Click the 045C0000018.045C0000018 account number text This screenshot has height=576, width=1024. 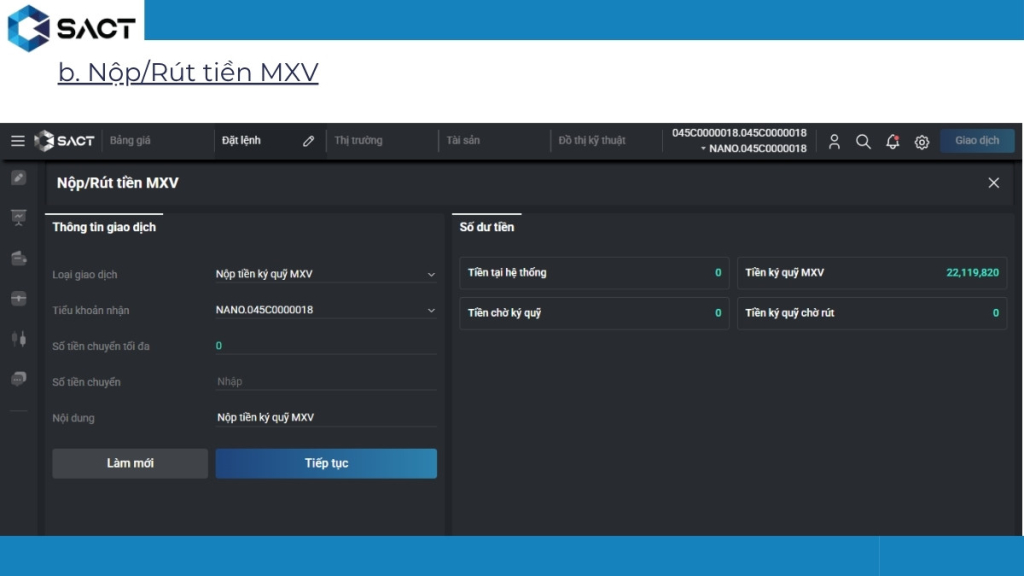coord(739,133)
